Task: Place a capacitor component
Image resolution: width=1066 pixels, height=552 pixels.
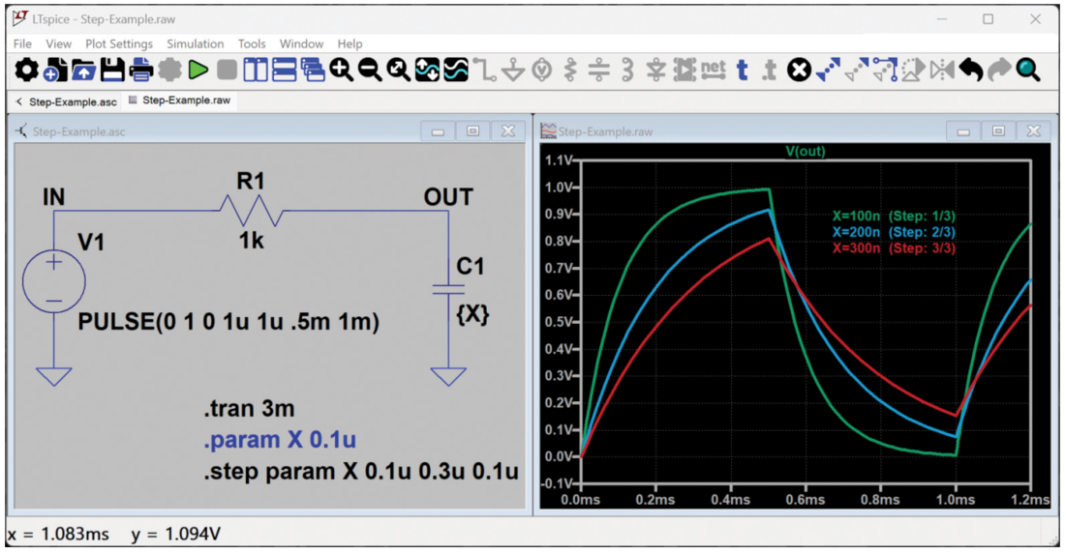Action: click(x=599, y=69)
